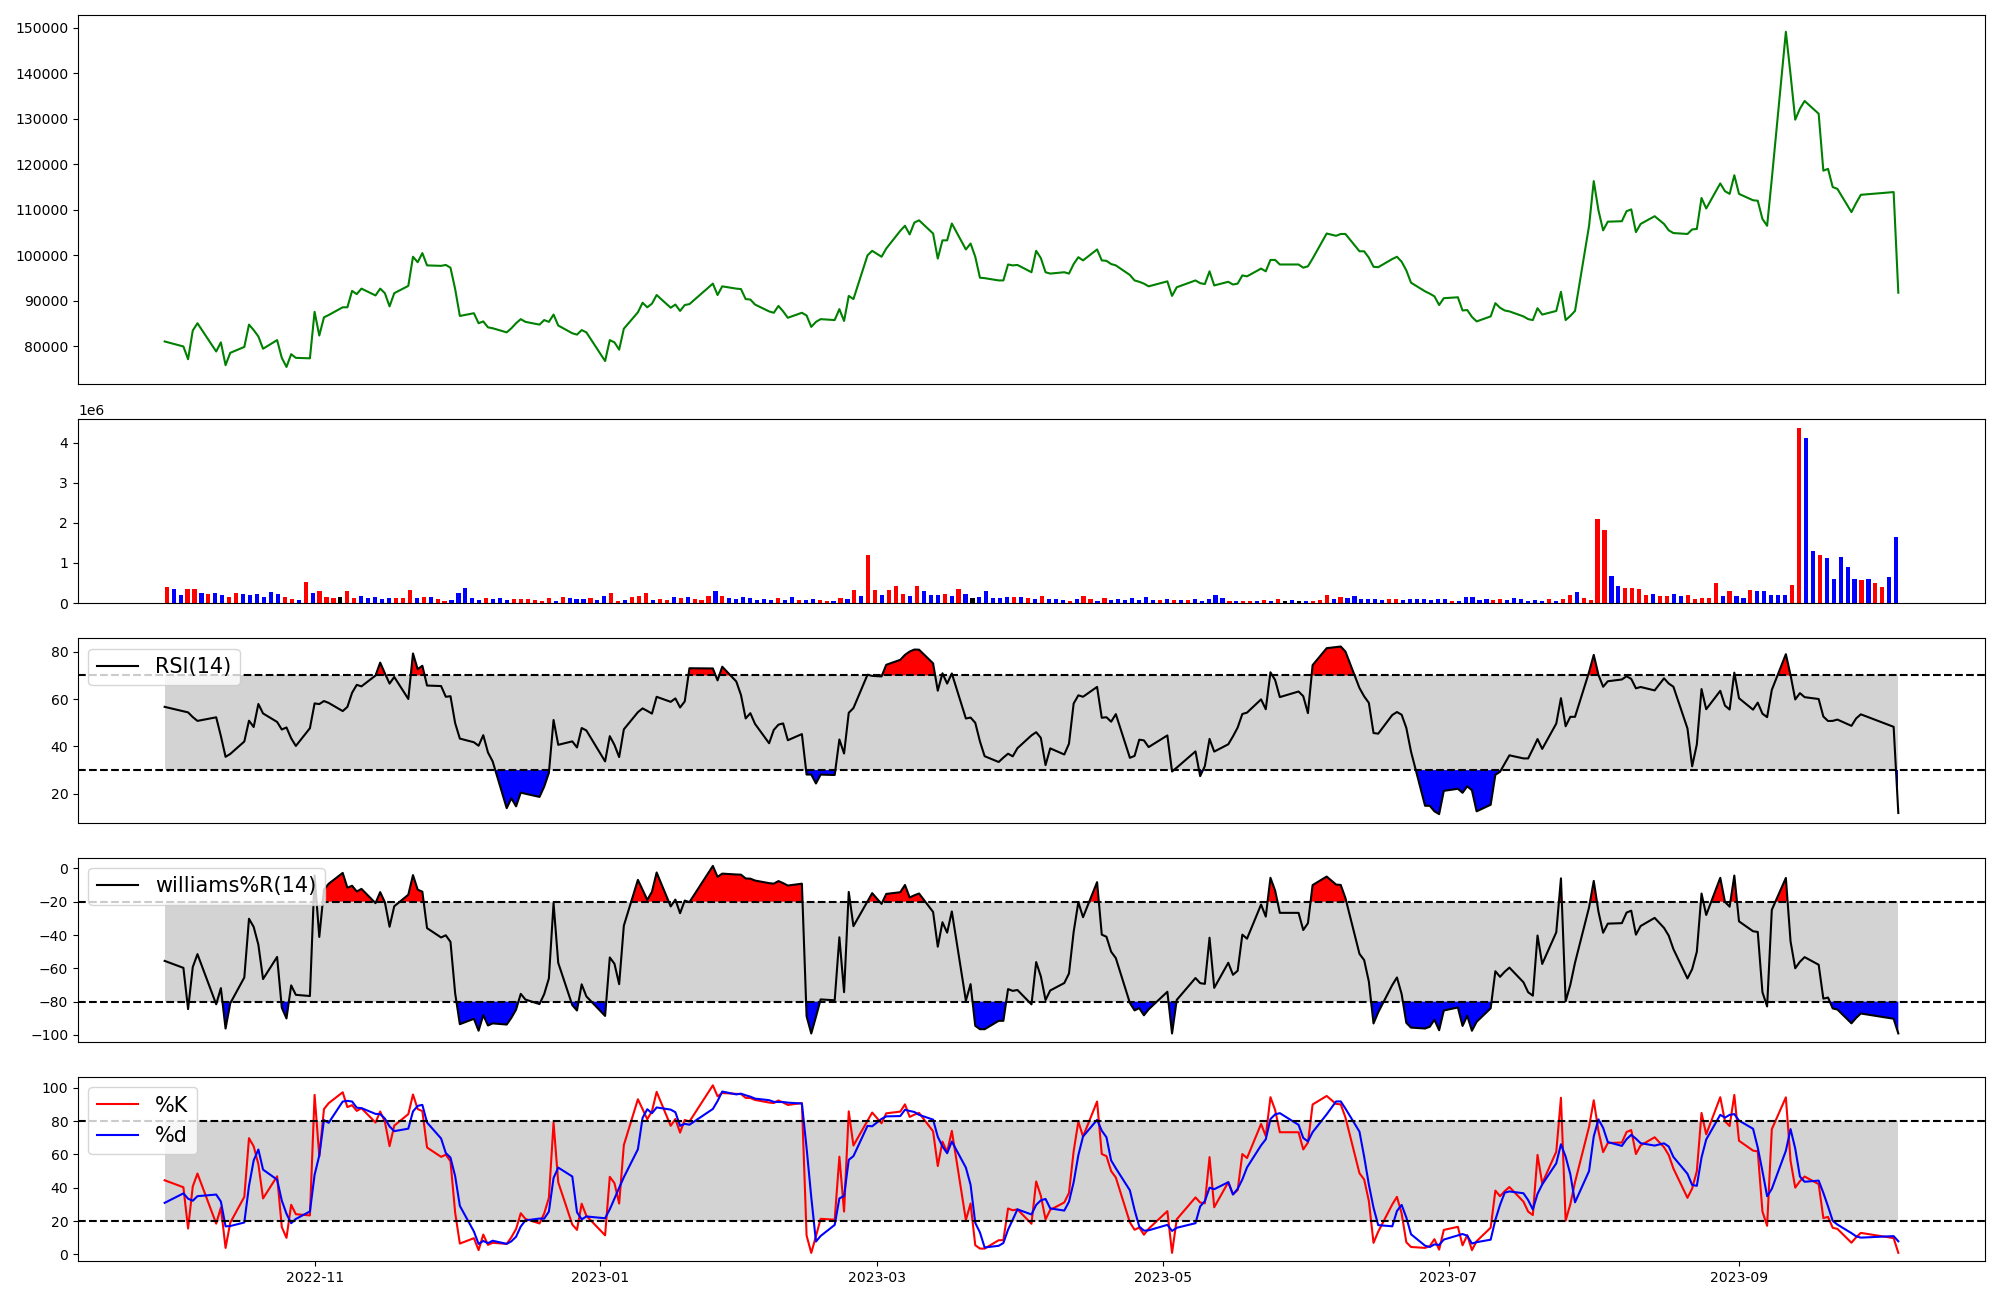The image size is (2000, 1300).
Task: Click the RSI(14) legend label
Action: click(192, 666)
